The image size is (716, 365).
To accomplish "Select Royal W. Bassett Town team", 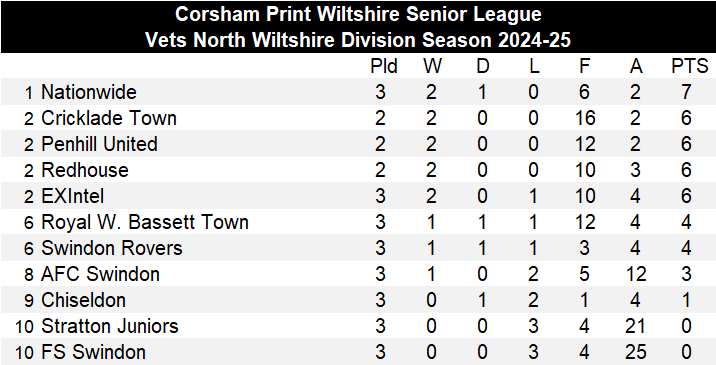I will tap(145, 222).
